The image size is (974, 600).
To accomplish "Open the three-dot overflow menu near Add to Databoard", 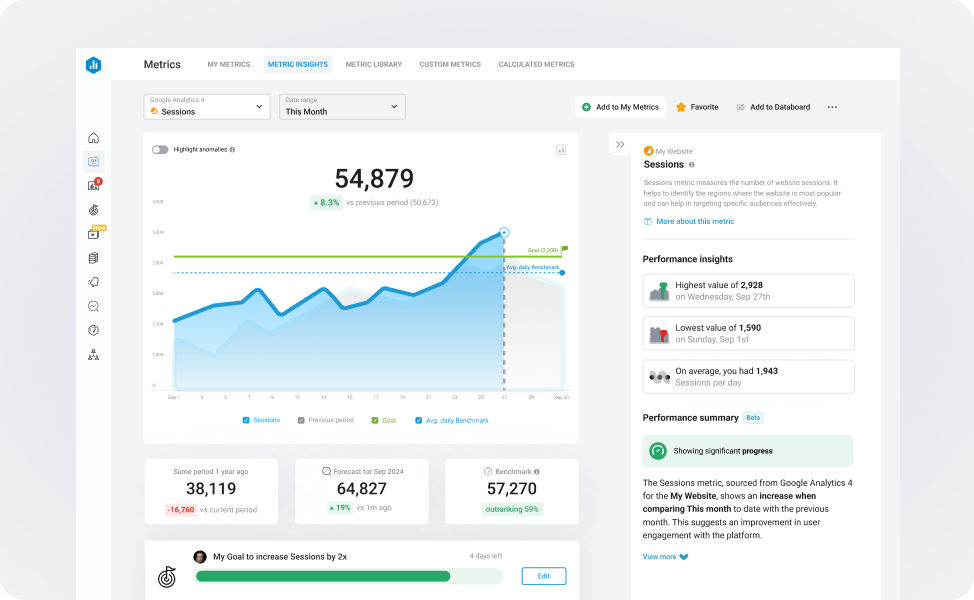I will tap(832, 107).
